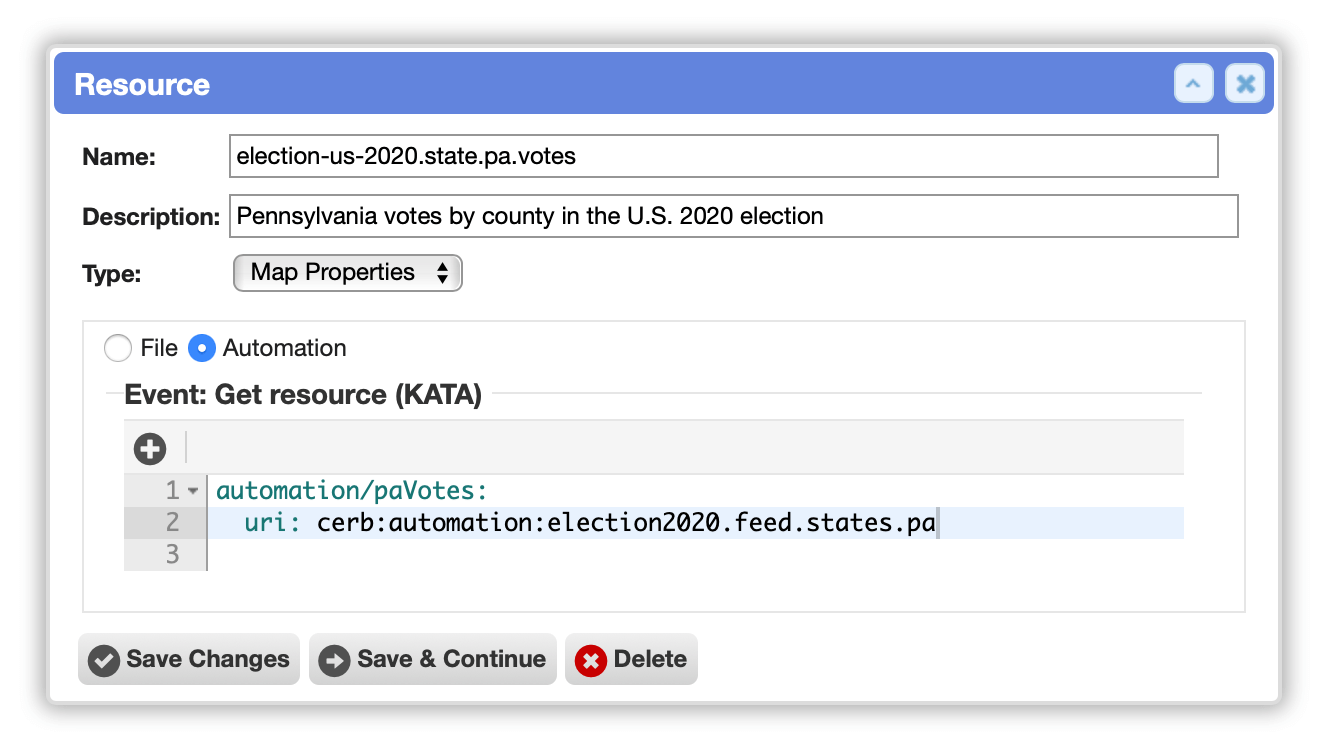Click the Name input field
The width and height of the screenshot is (1336, 750).
[x=723, y=156]
